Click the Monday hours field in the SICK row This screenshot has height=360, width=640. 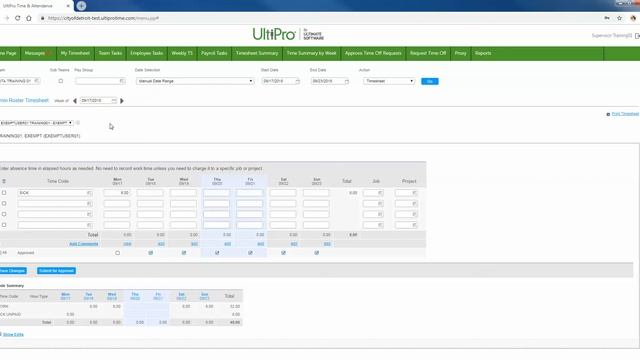pyautogui.click(x=117, y=193)
